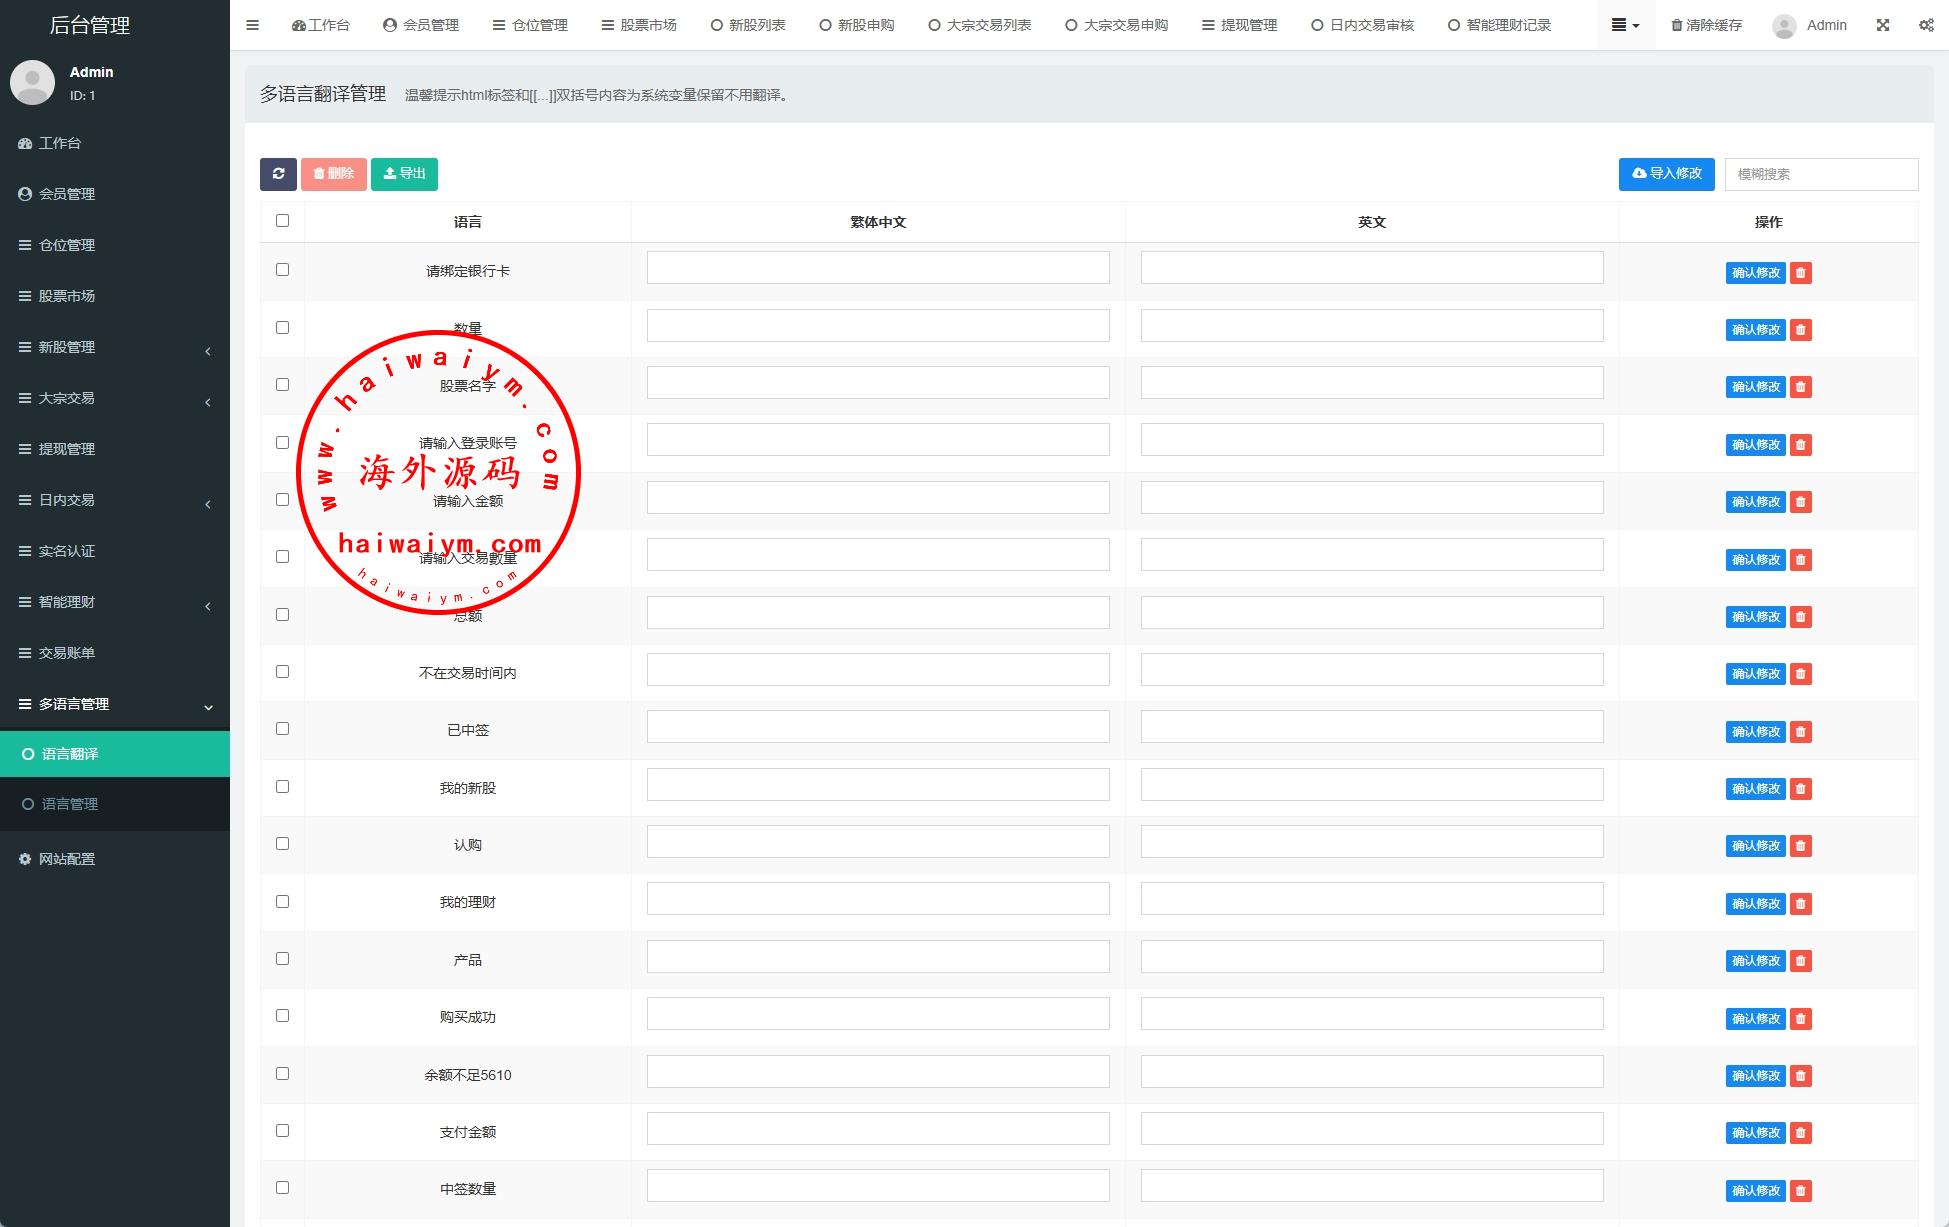Delete the 请绑定银行卡 row with its trash icon
The image size is (1949, 1227).
click(1801, 273)
